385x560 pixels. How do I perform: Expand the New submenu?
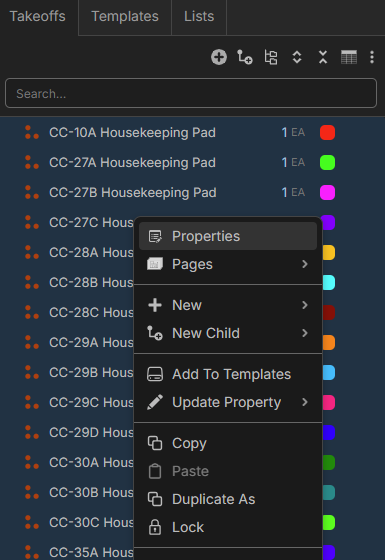point(228,305)
